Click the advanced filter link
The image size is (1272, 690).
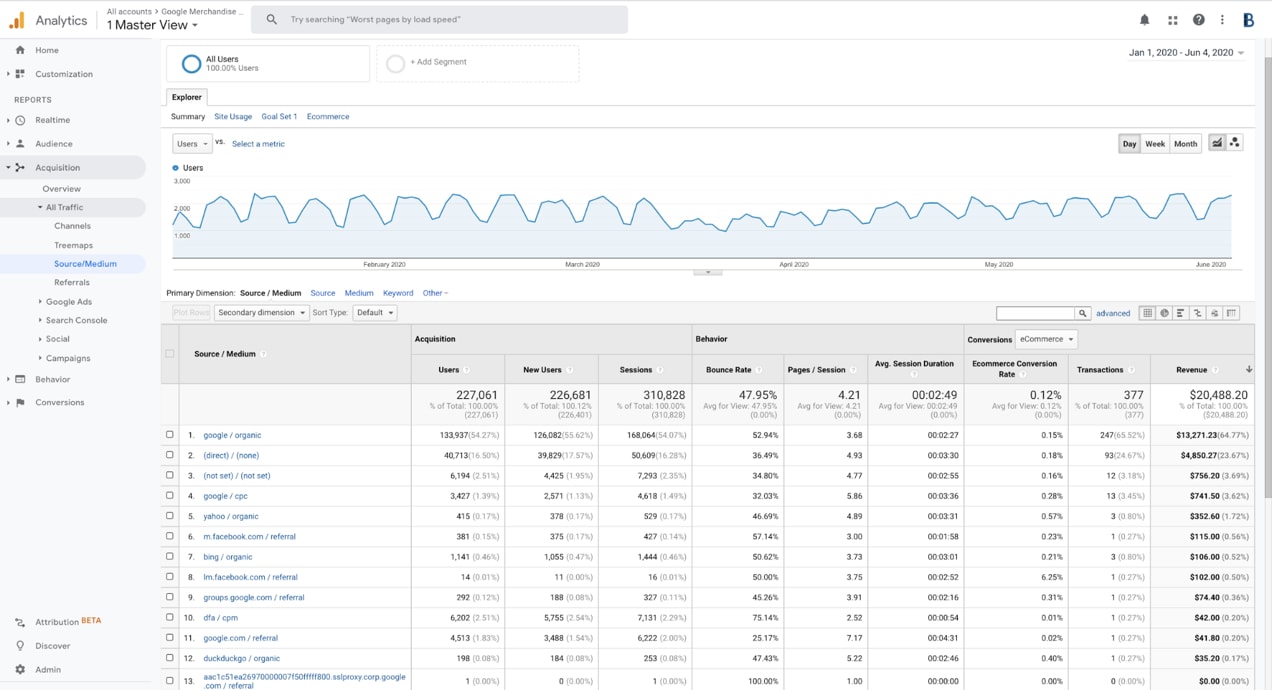tap(1113, 312)
